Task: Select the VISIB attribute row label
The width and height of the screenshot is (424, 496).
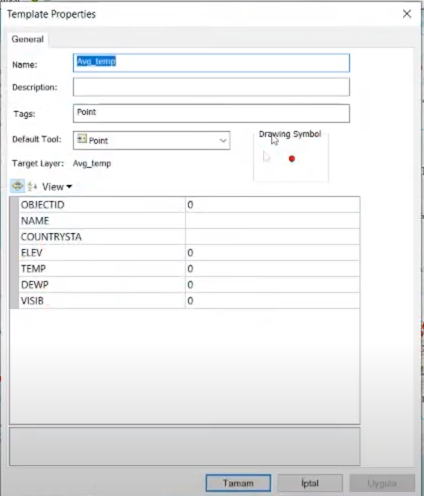Action: [32, 301]
